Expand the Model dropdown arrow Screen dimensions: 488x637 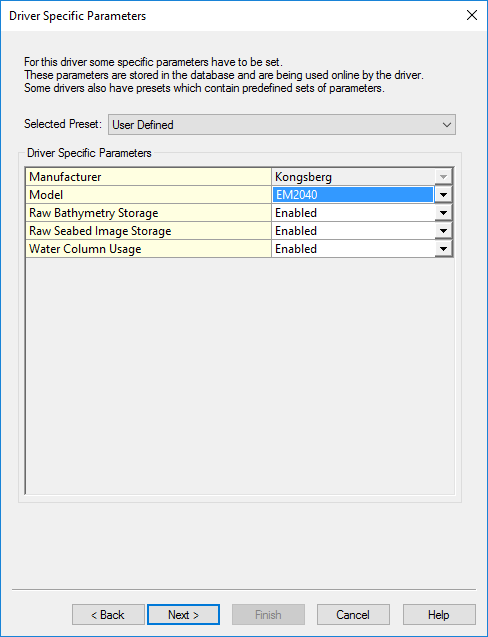pyautogui.click(x=443, y=195)
